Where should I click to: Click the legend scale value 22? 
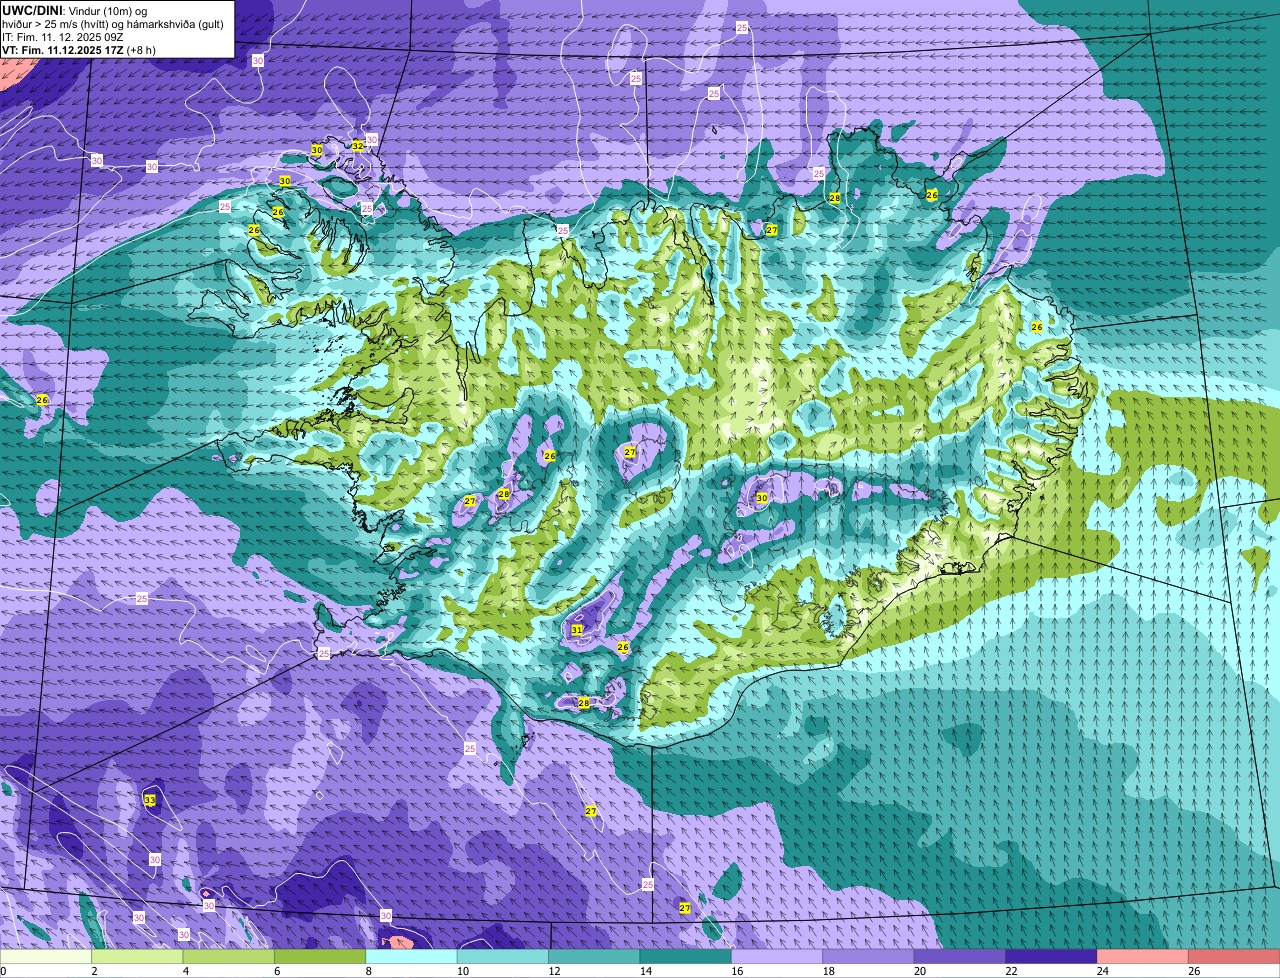pos(1009,971)
